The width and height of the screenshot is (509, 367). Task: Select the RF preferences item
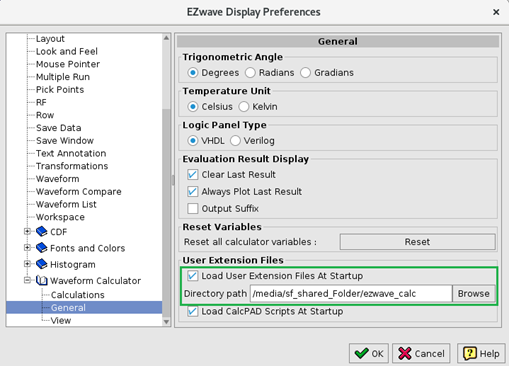(x=41, y=102)
